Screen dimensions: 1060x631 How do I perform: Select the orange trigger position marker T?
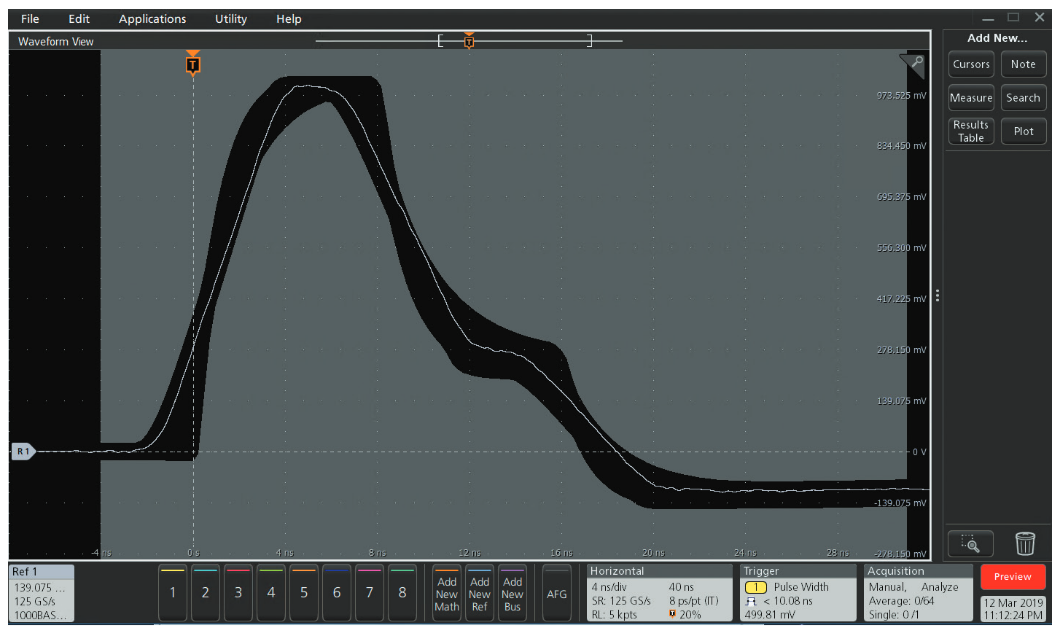click(193, 65)
